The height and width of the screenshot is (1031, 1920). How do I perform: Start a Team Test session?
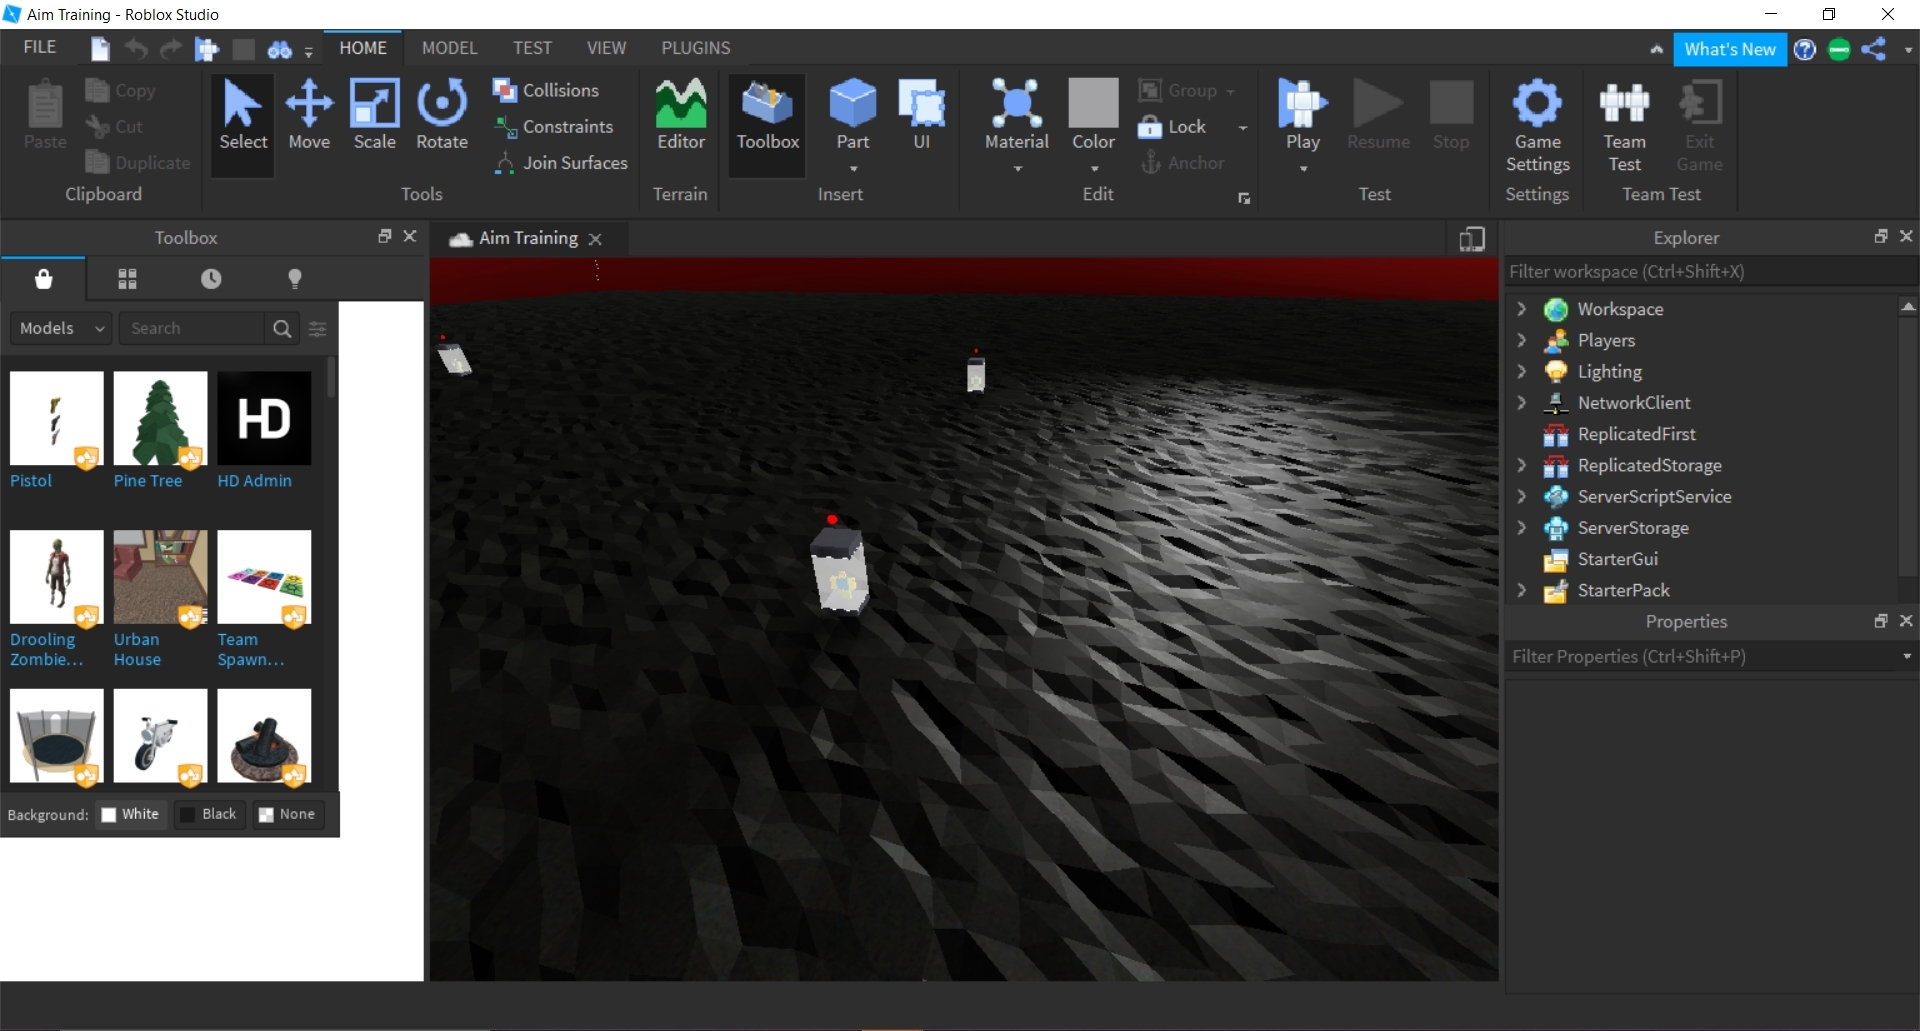[x=1624, y=125]
